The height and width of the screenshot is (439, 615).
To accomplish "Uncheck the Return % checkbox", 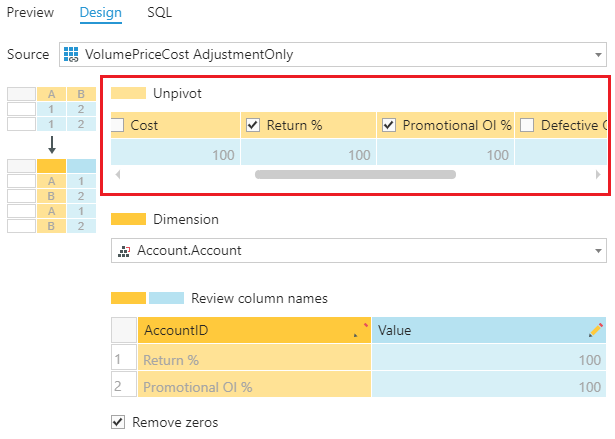I will pos(253,126).
